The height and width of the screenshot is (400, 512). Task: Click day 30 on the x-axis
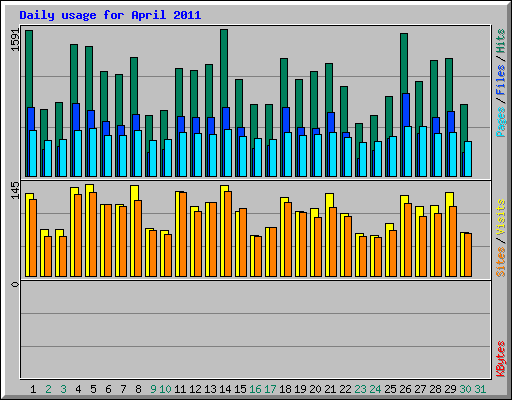(x=465, y=389)
